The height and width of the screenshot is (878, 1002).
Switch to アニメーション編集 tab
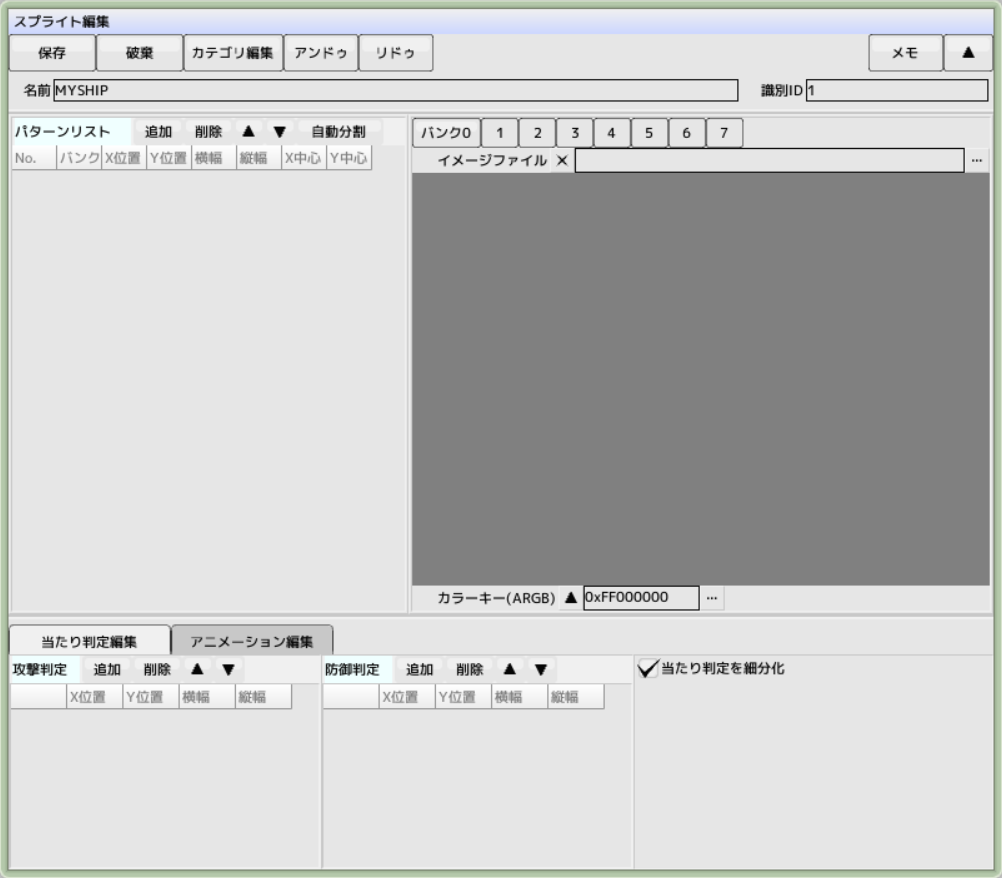pyautogui.click(x=252, y=641)
